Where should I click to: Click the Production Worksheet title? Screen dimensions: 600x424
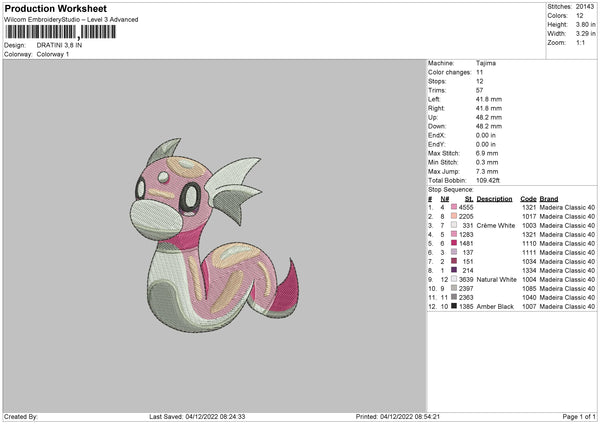tap(56, 8)
